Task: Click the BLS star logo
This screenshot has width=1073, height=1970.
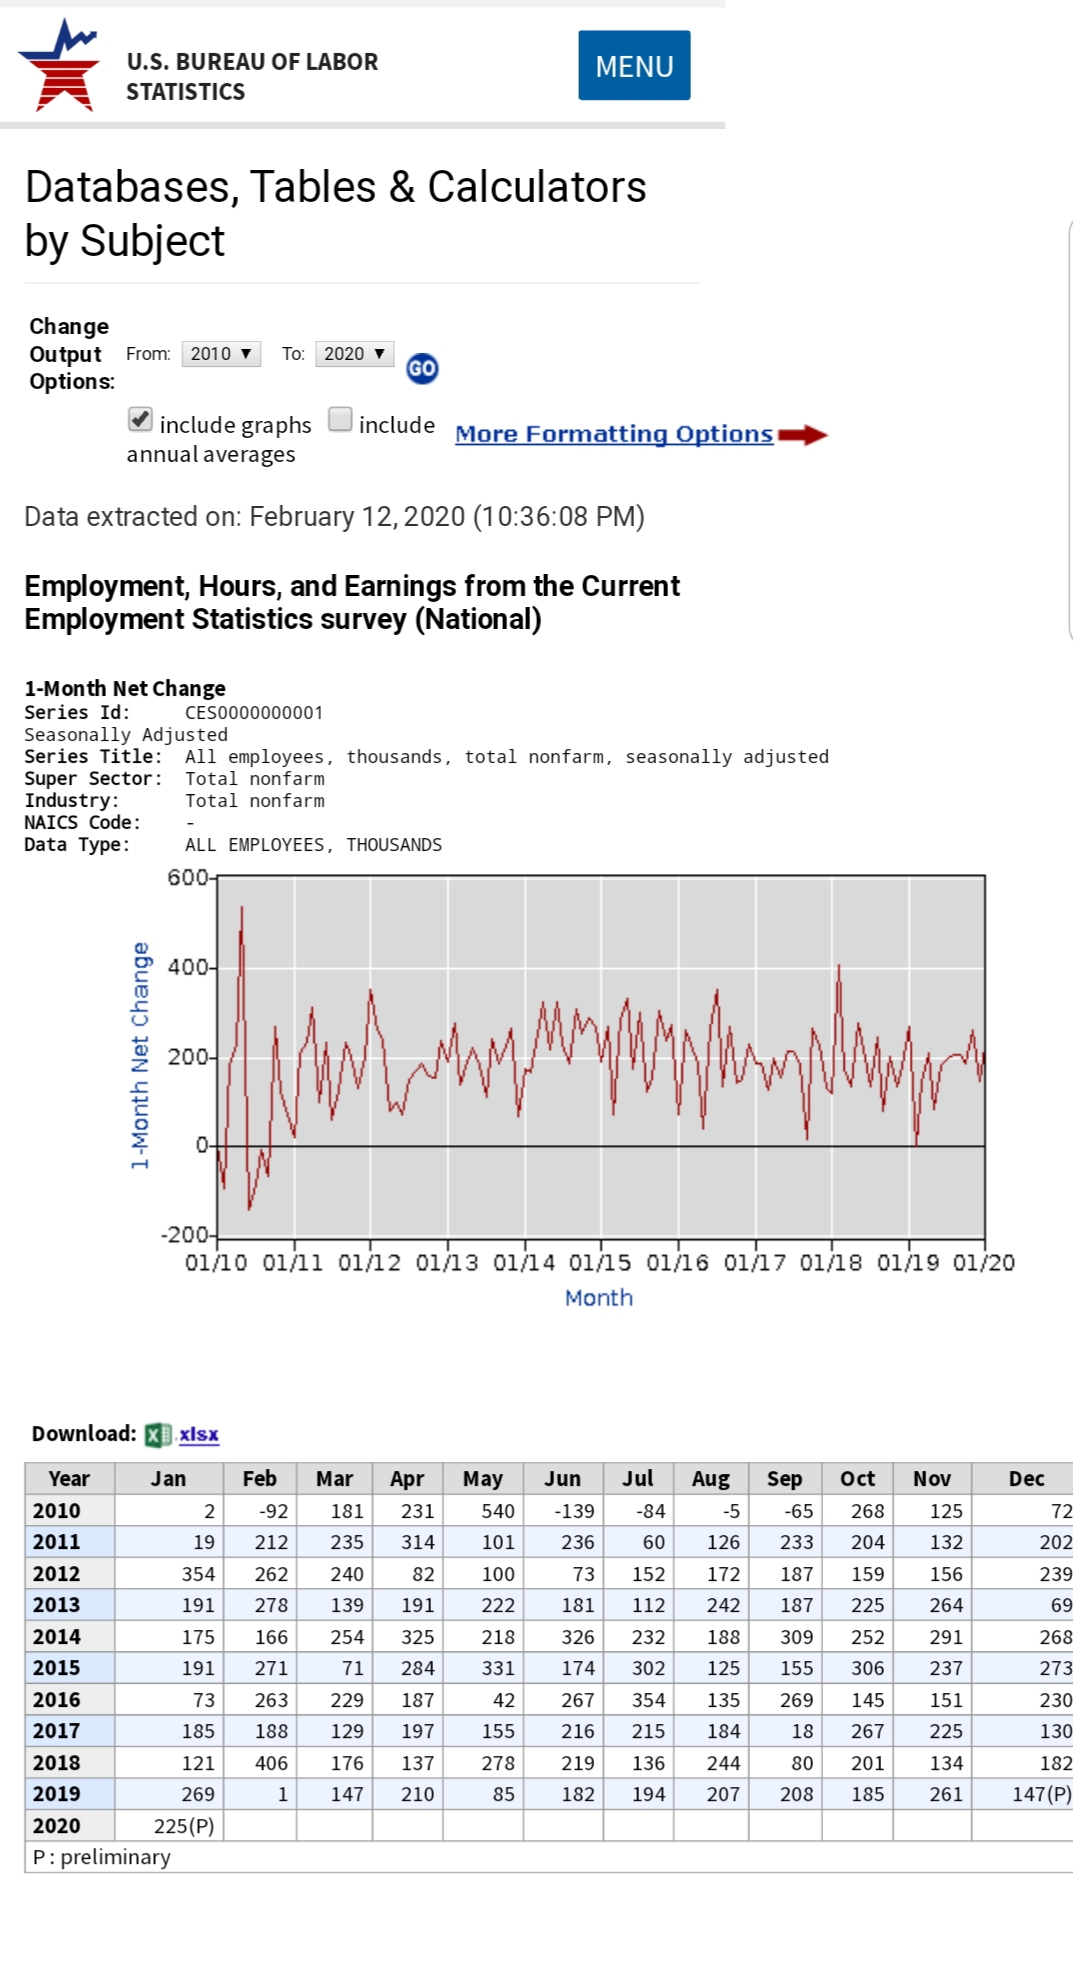Action: 60,66
